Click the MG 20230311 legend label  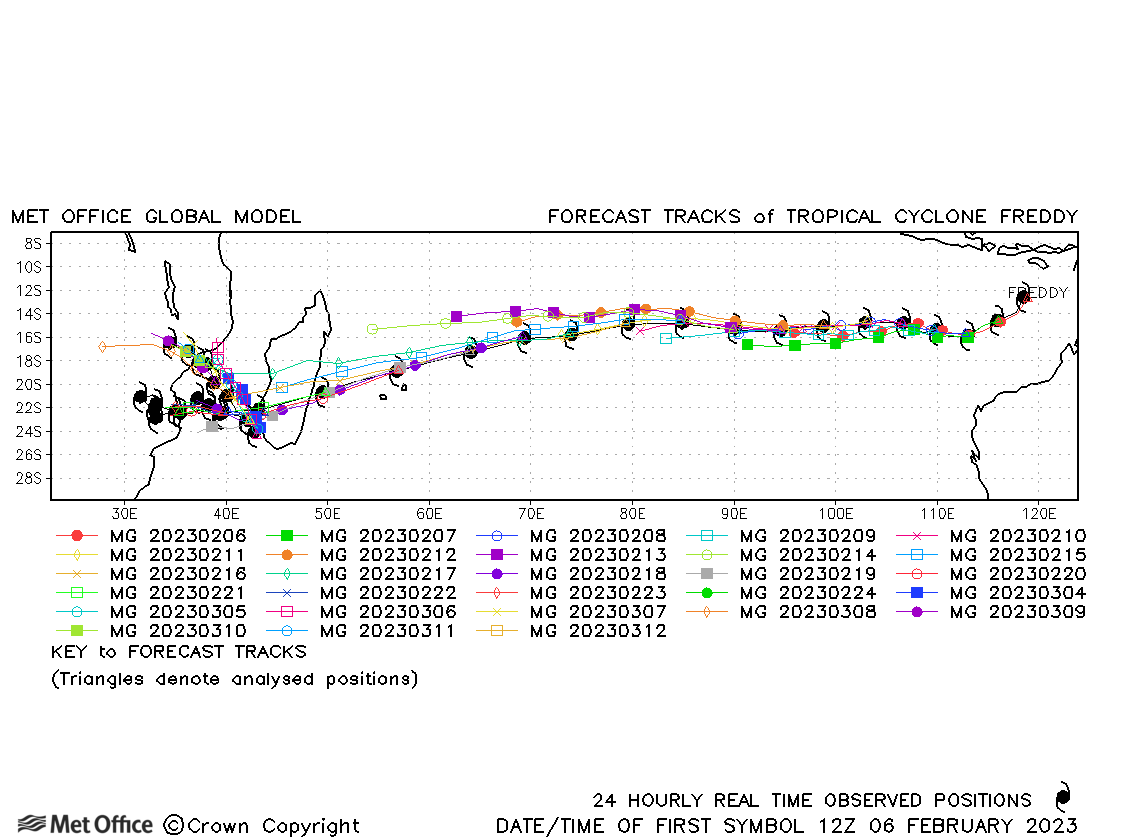[x=388, y=631]
